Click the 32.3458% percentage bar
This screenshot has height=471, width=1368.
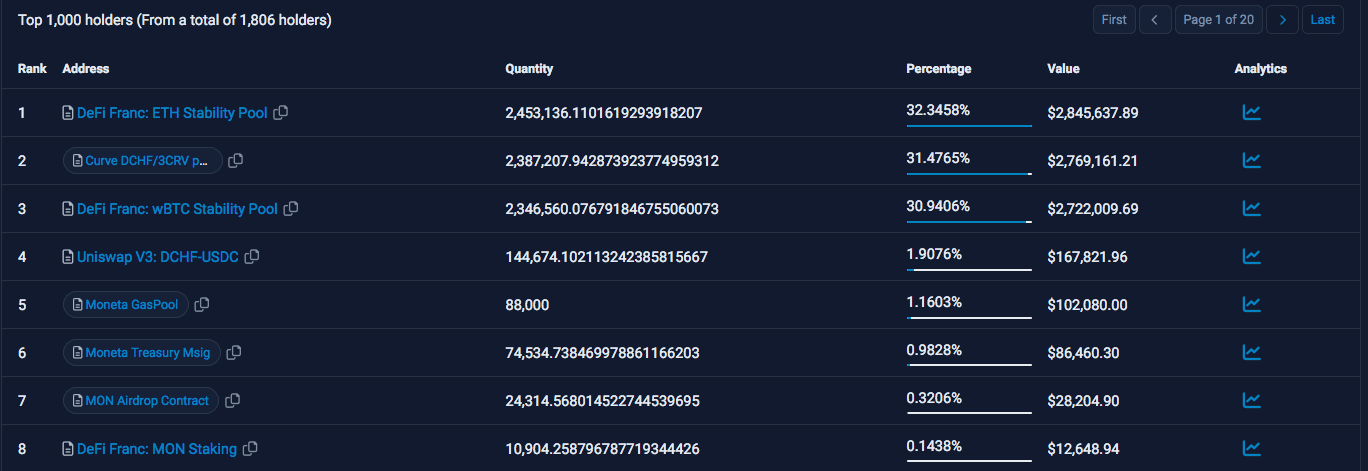click(968, 126)
